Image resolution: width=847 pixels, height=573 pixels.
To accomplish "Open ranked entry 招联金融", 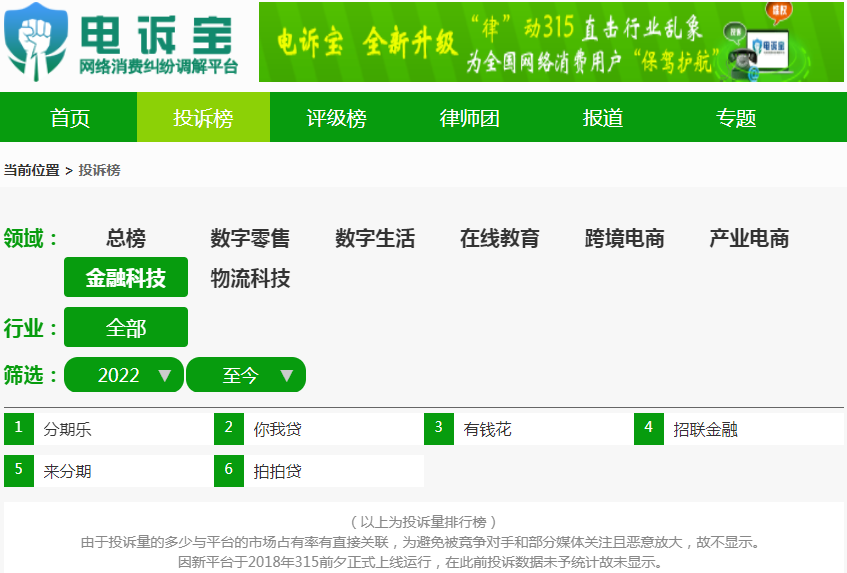I will pyautogui.click(x=705, y=429).
